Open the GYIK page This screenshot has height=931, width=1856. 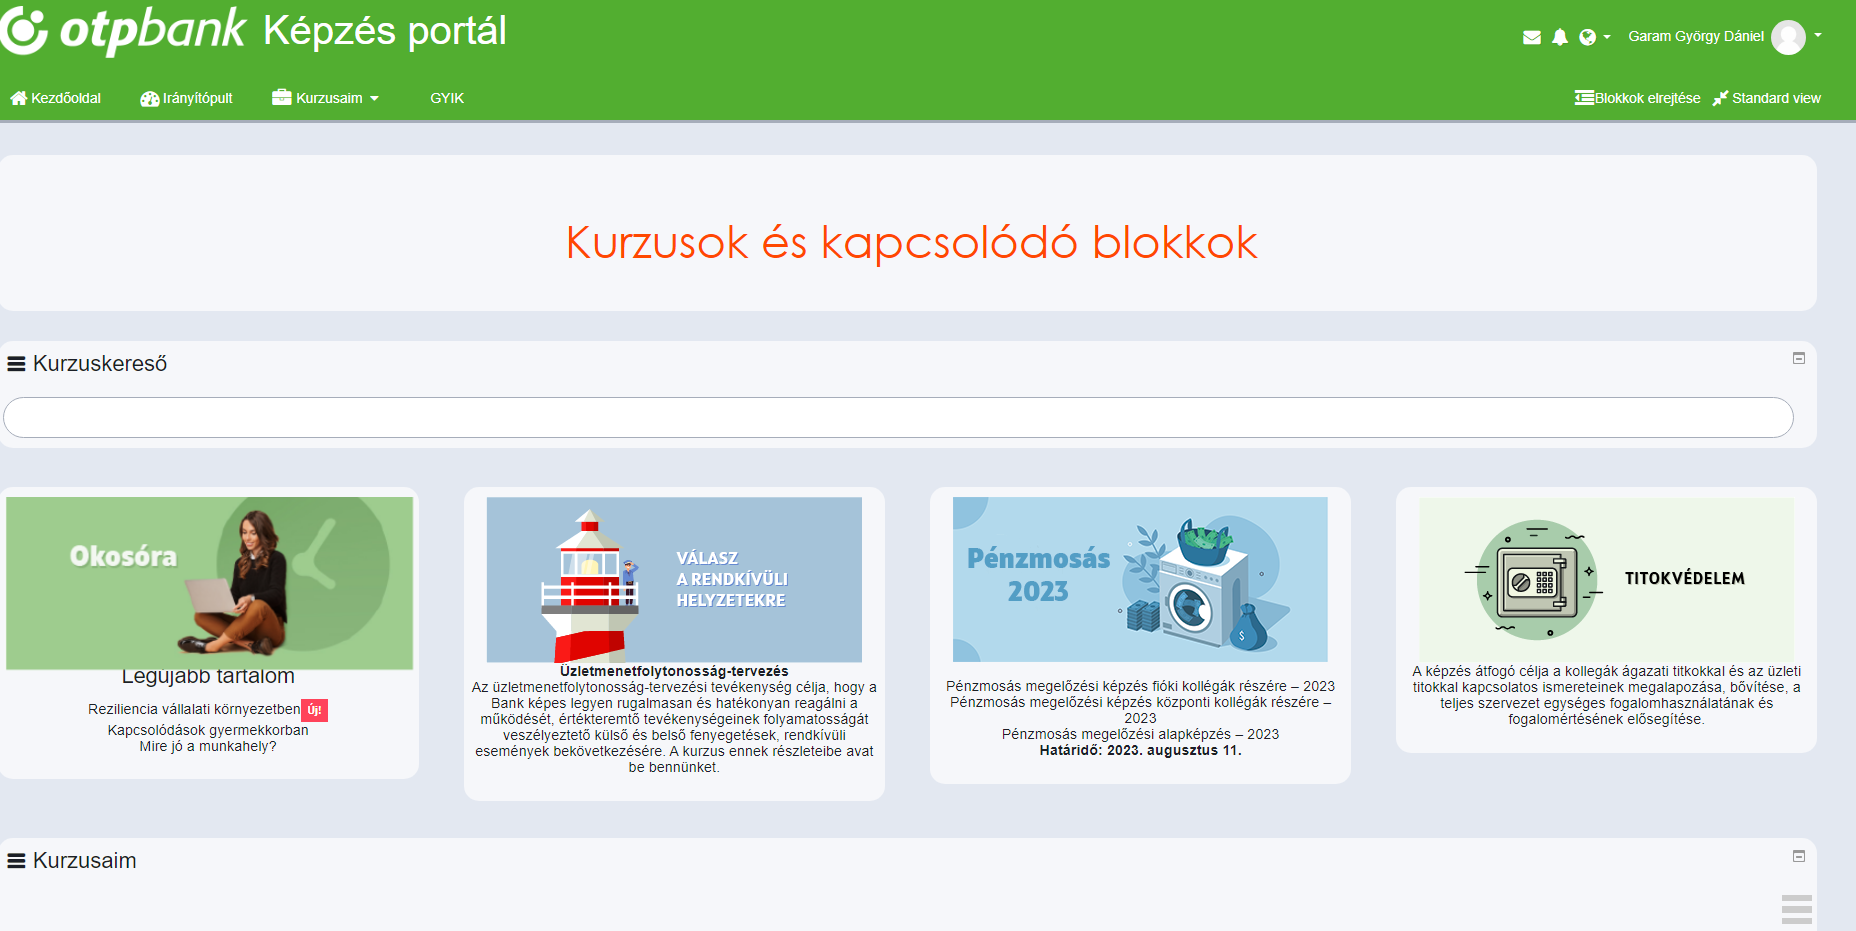[x=447, y=98]
